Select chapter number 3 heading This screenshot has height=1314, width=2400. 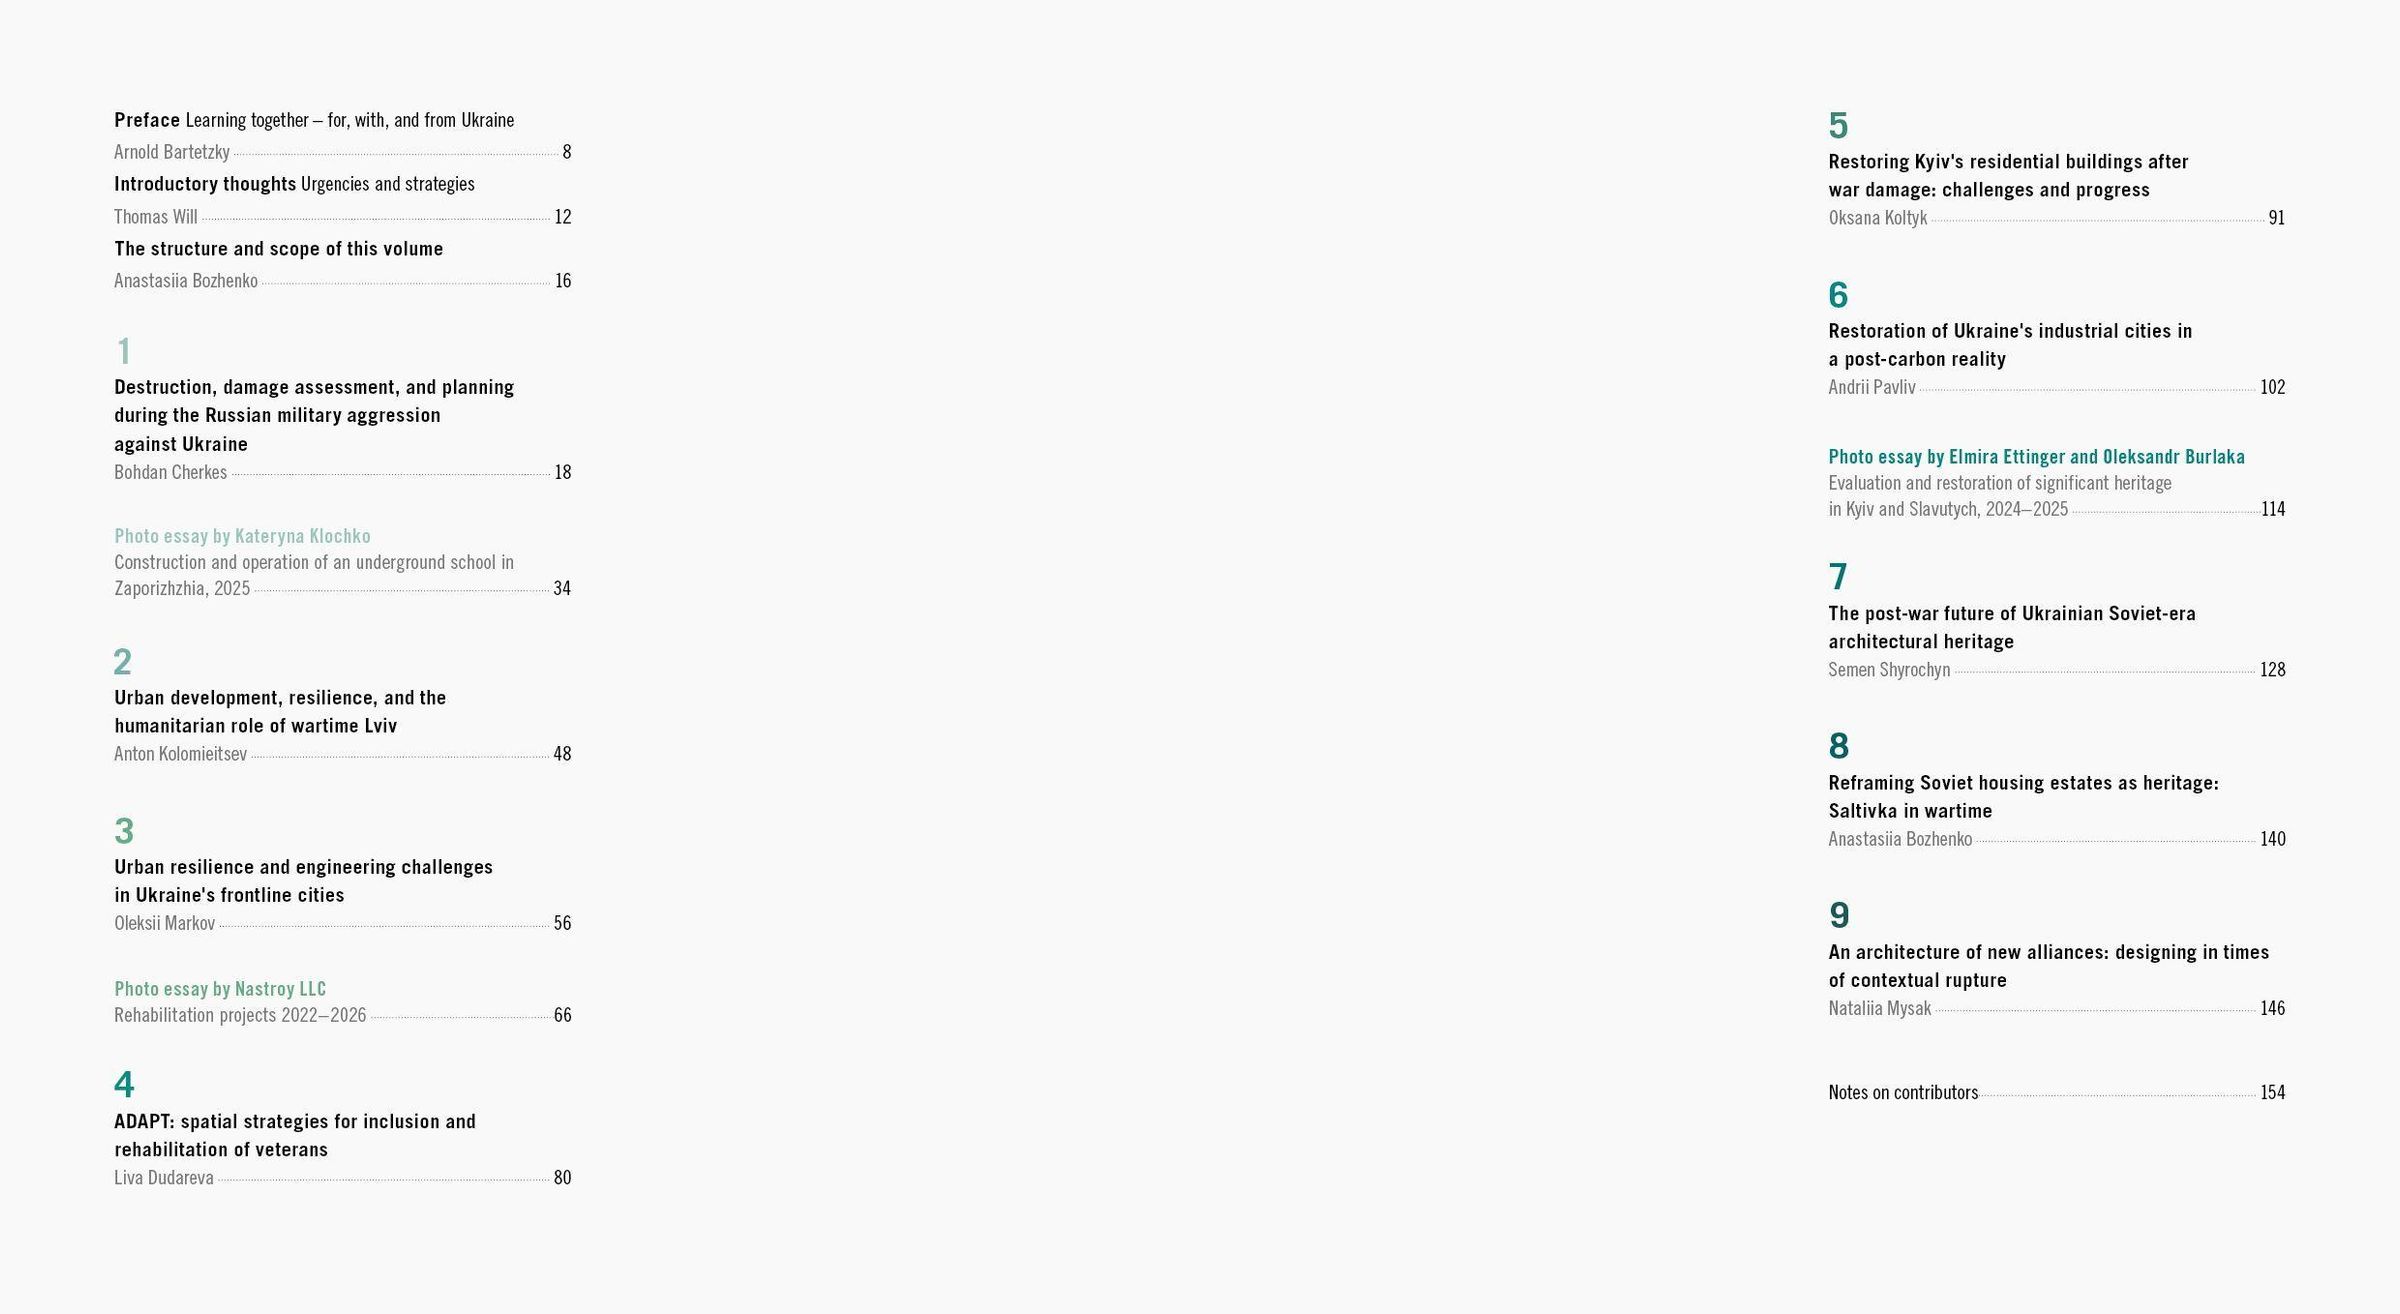124,831
